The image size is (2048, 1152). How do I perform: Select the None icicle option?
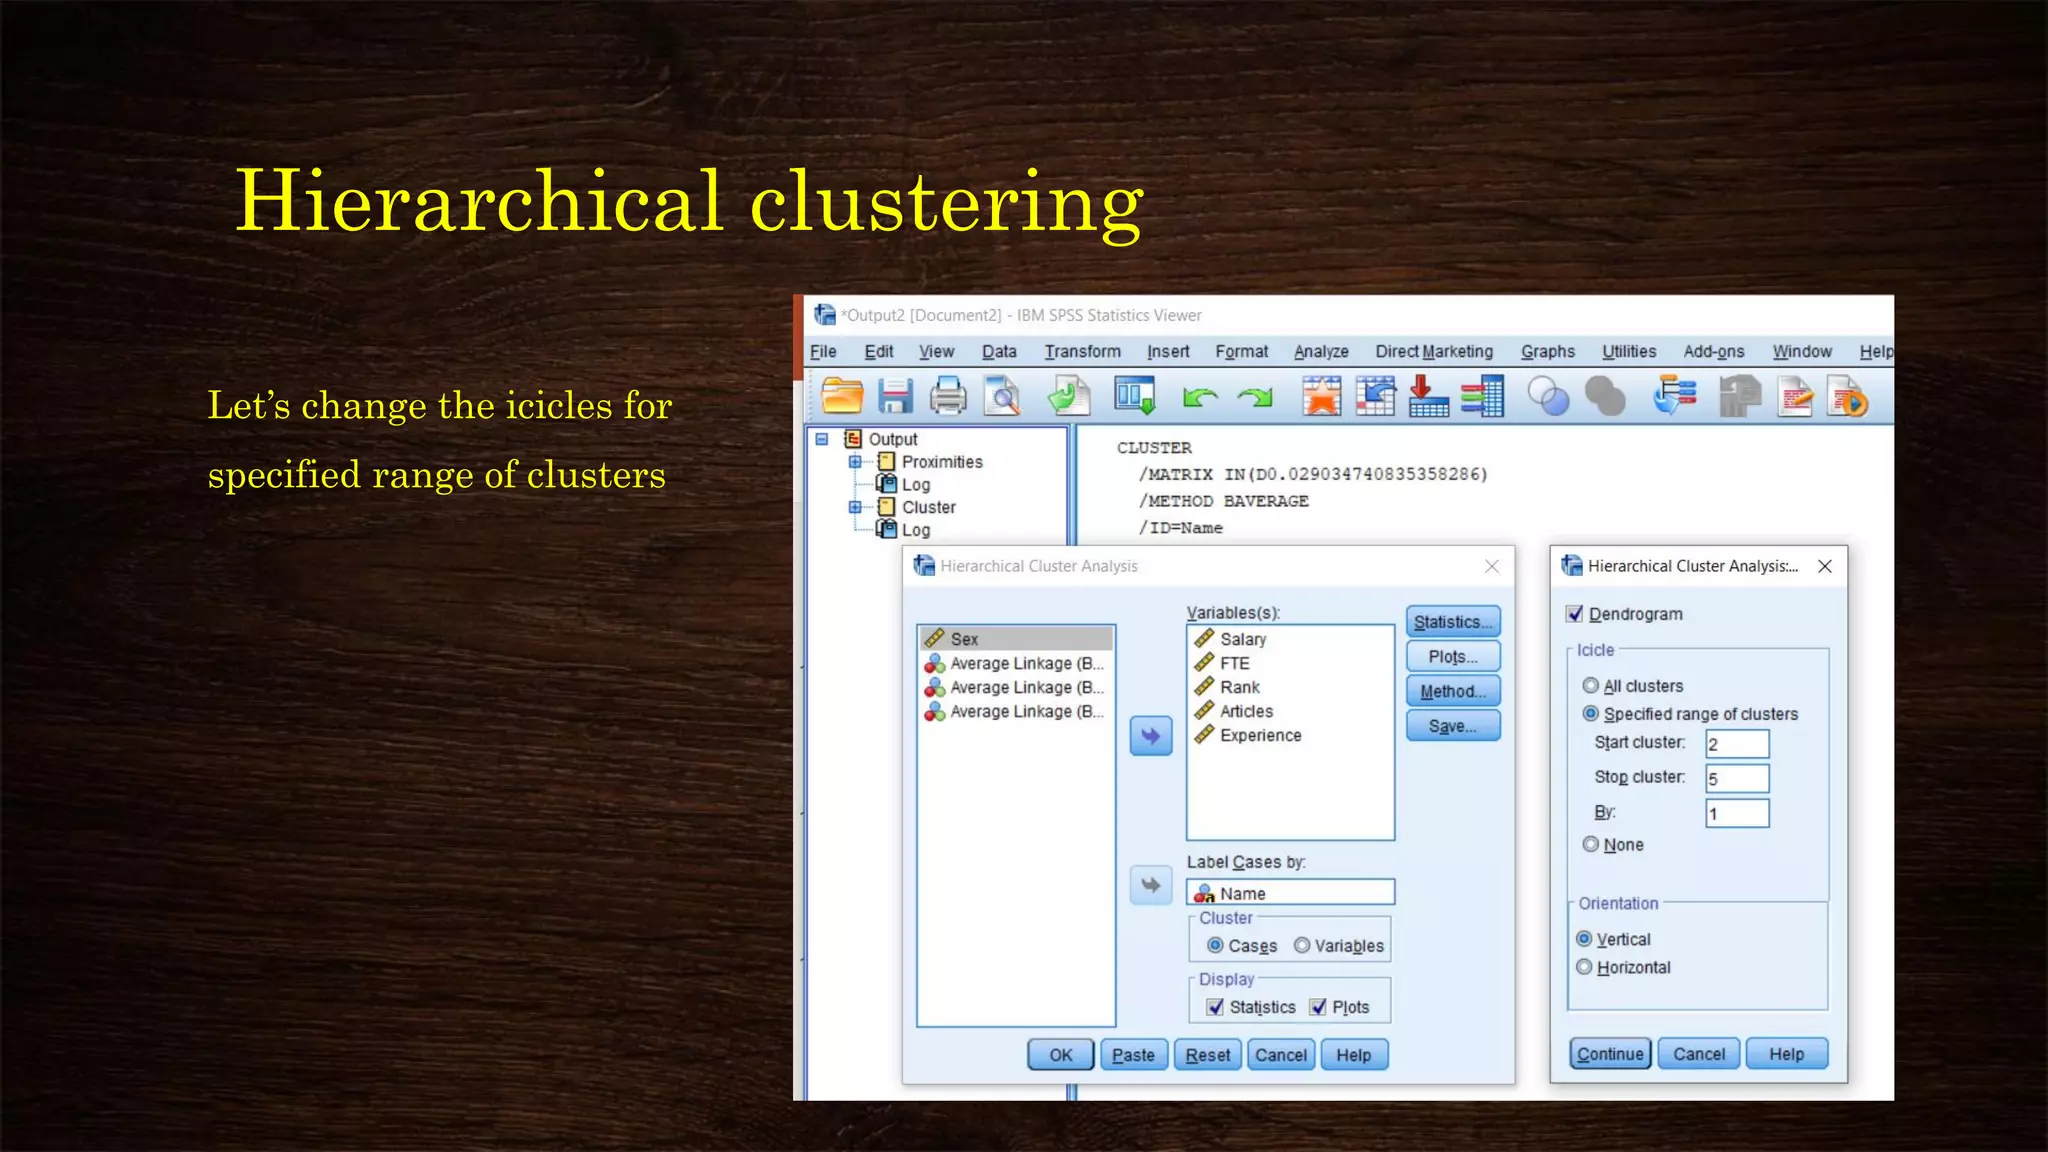1590,844
